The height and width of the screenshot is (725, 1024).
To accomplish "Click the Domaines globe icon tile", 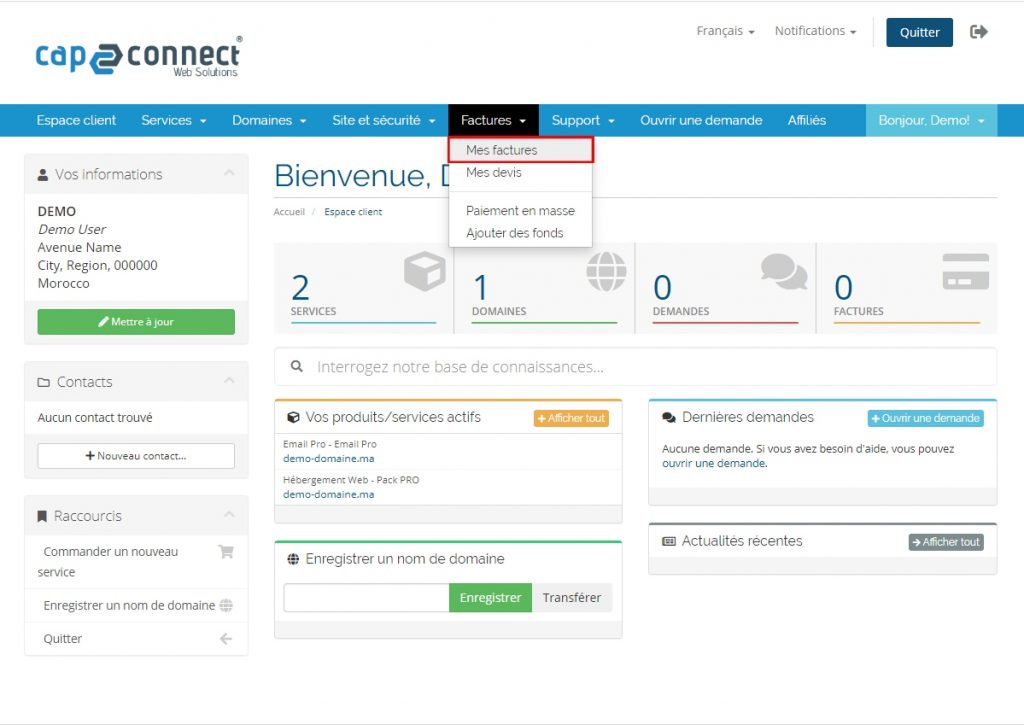I will [606, 272].
